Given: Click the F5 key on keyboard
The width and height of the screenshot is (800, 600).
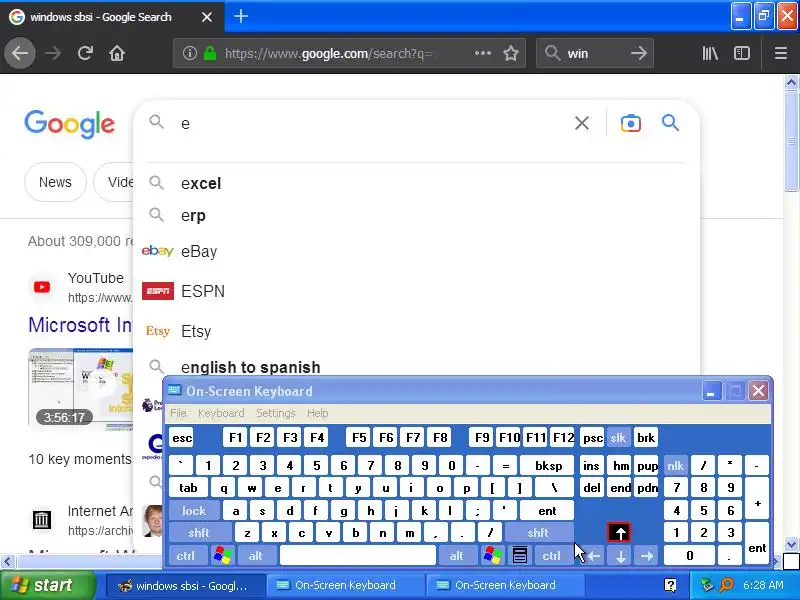Looking at the screenshot, I should pyautogui.click(x=359, y=437).
